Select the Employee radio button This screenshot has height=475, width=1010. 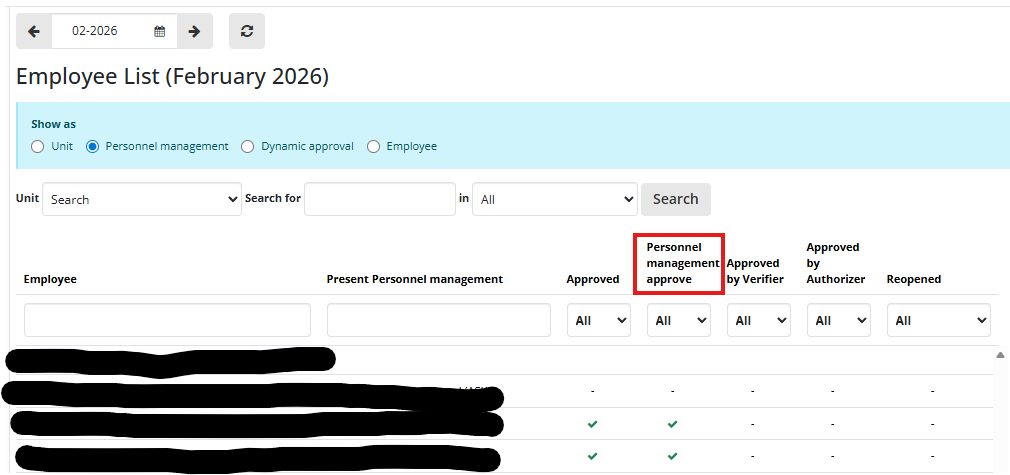pos(374,146)
